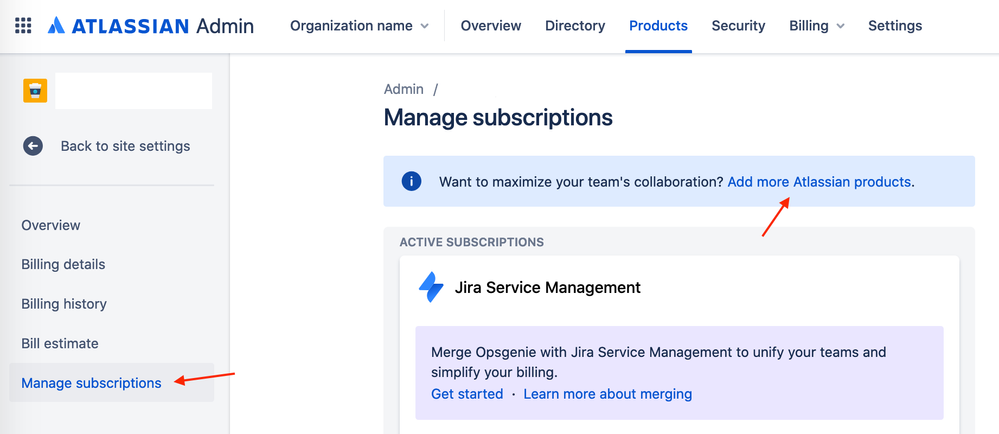Open Learn more about merging link
999x434 pixels.
(607, 394)
